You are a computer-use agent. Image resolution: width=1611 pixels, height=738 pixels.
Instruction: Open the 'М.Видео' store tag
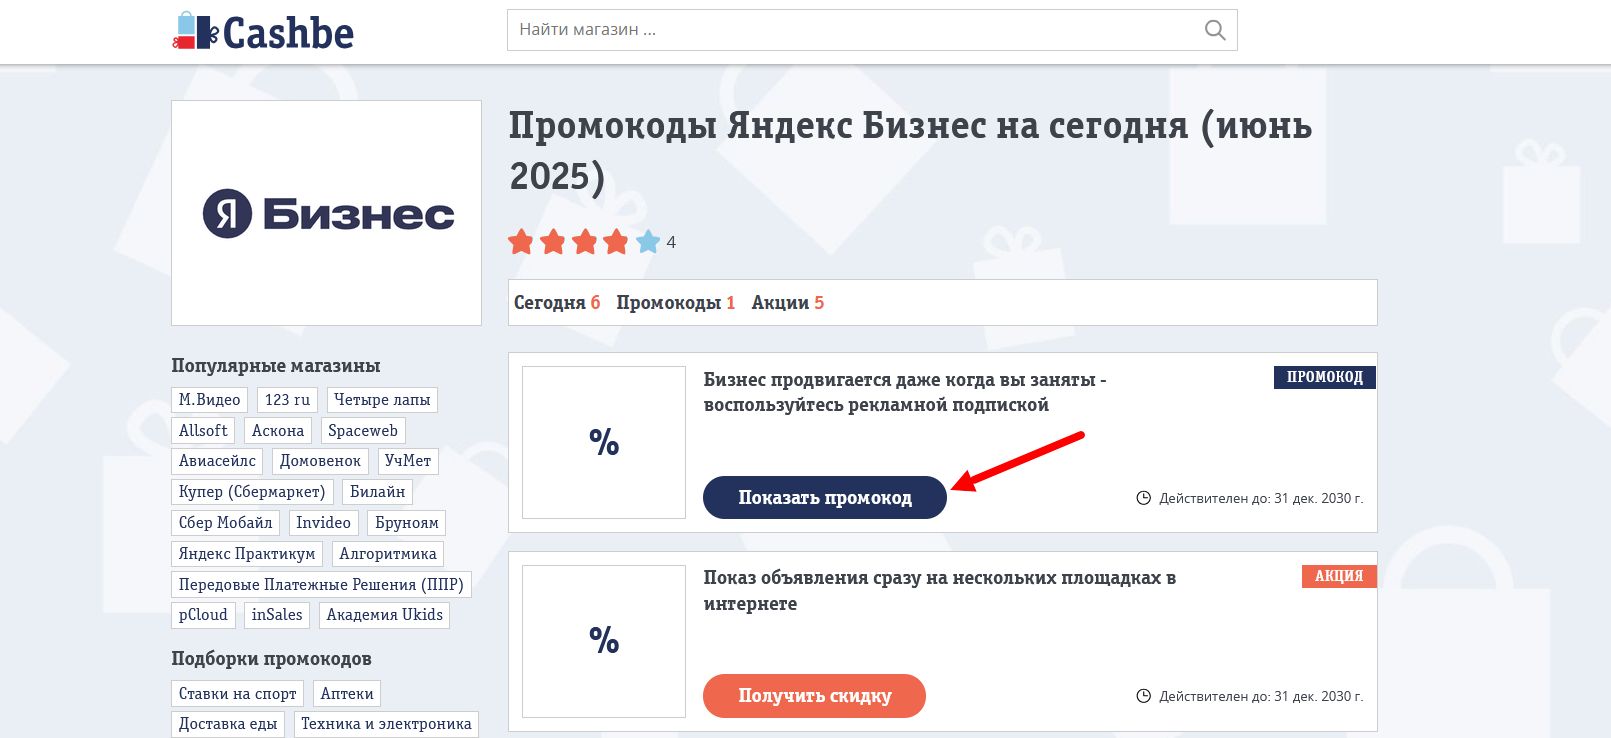click(x=210, y=400)
